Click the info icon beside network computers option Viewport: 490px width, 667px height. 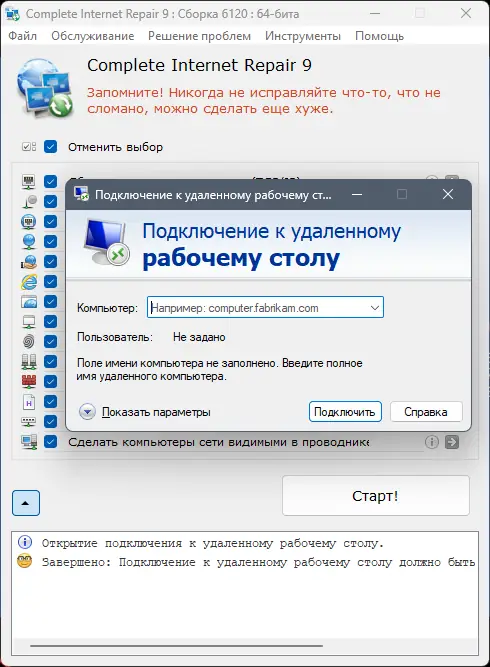coord(431,442)
